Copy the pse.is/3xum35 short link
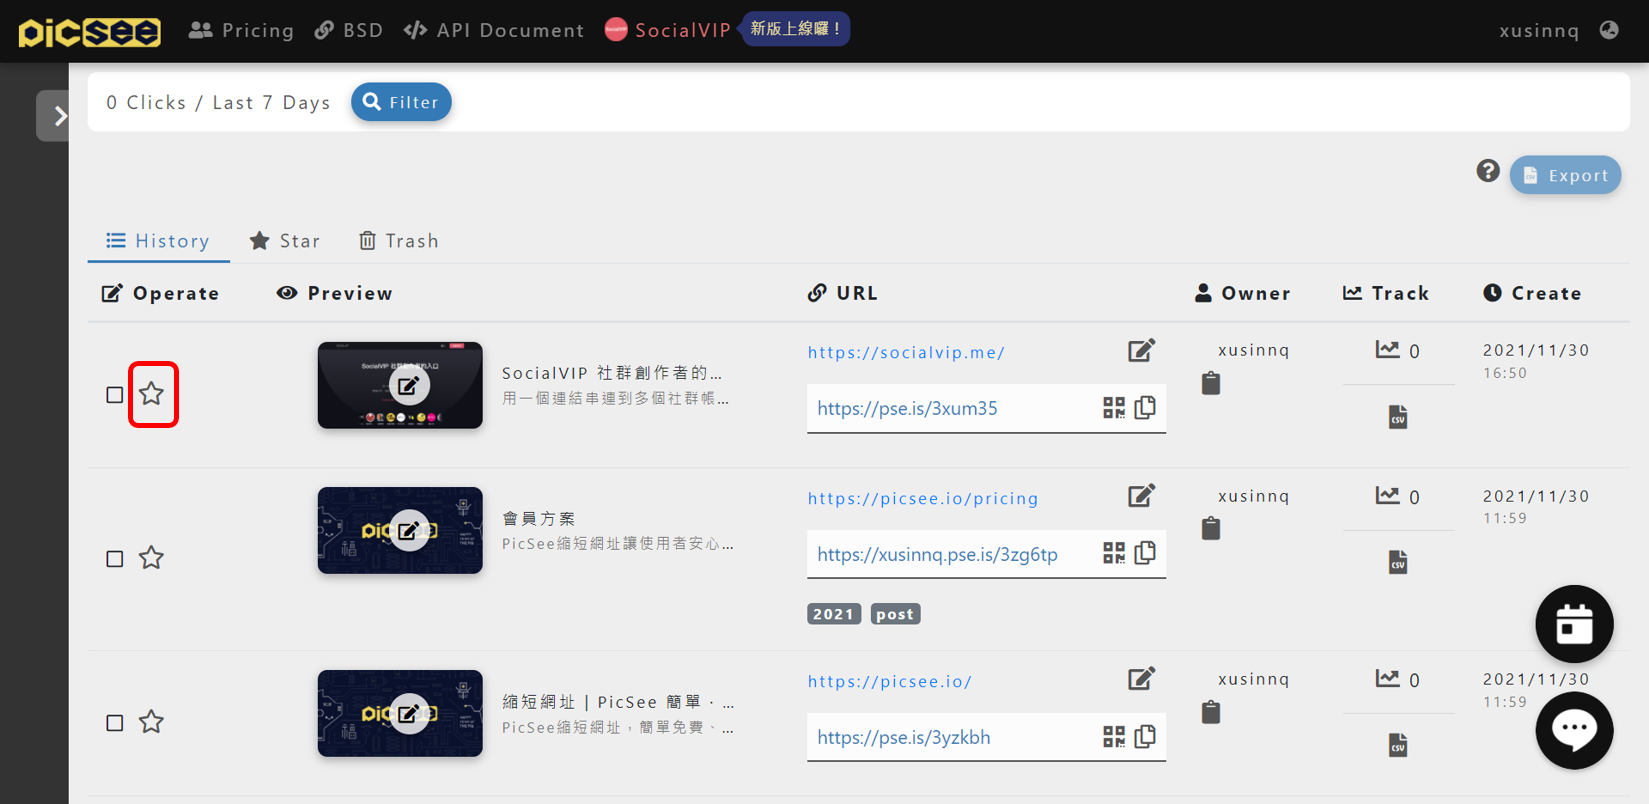This screenshot has width=1649, height=804. point(1146,407)
